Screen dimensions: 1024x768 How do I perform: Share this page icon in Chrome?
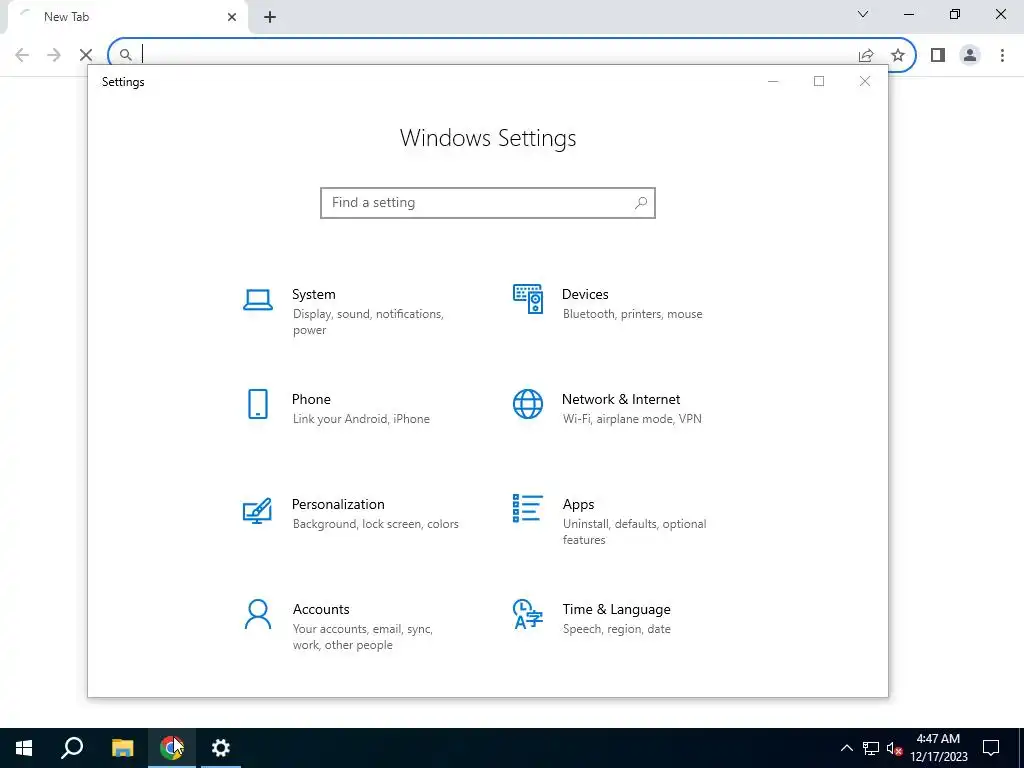(866, 55)
